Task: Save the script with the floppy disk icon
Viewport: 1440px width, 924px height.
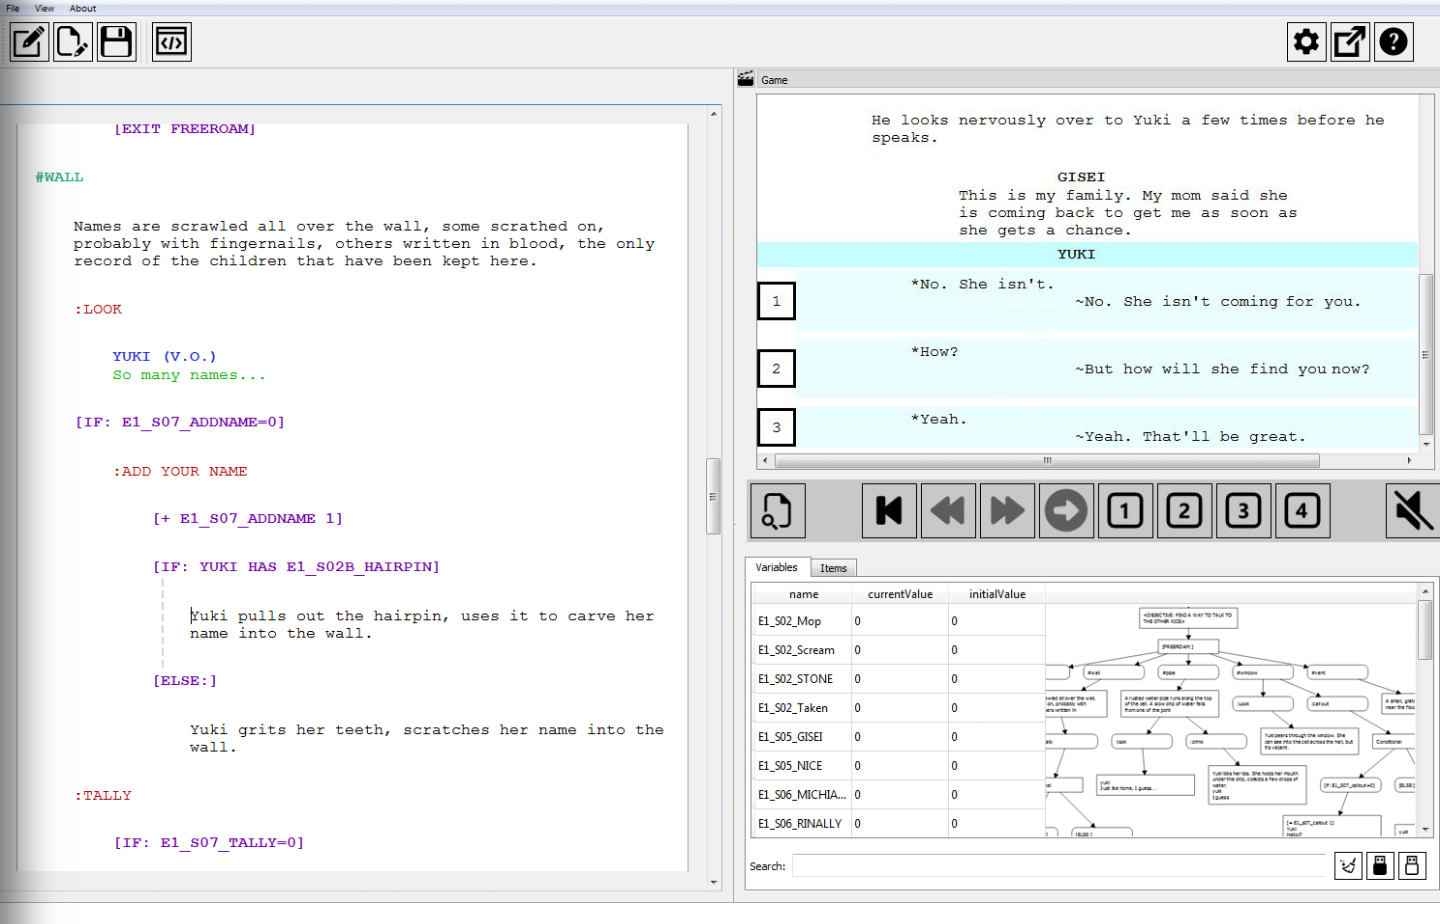Action: [116, 42]
